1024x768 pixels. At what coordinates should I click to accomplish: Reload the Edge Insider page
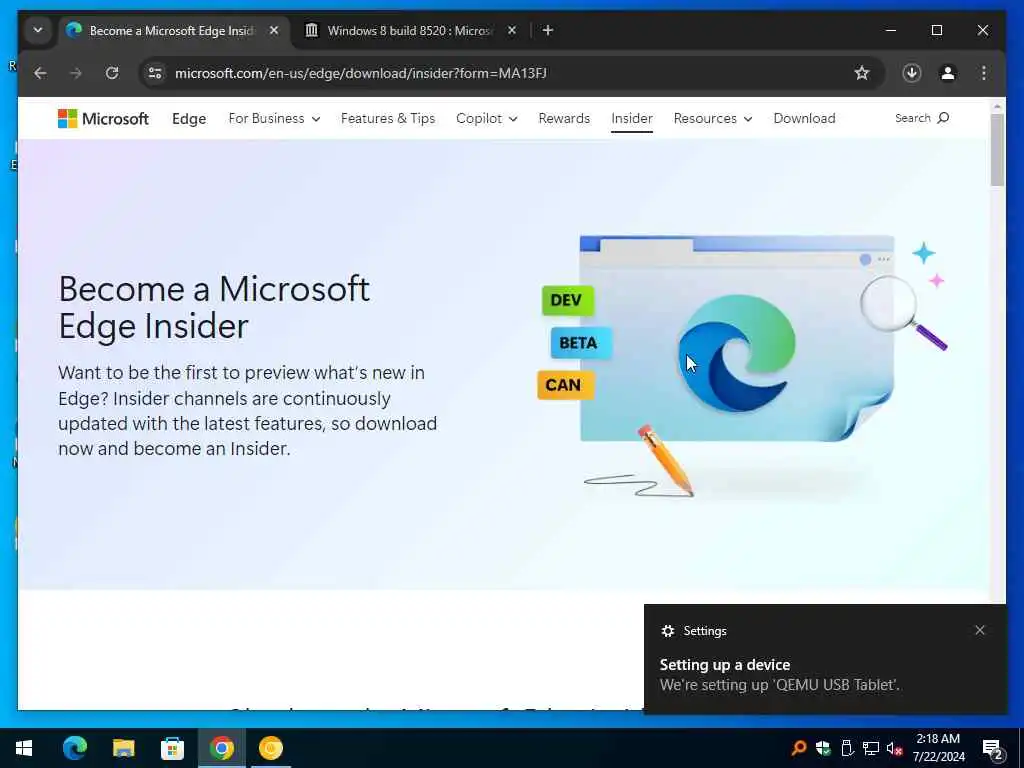coord(112,73)
